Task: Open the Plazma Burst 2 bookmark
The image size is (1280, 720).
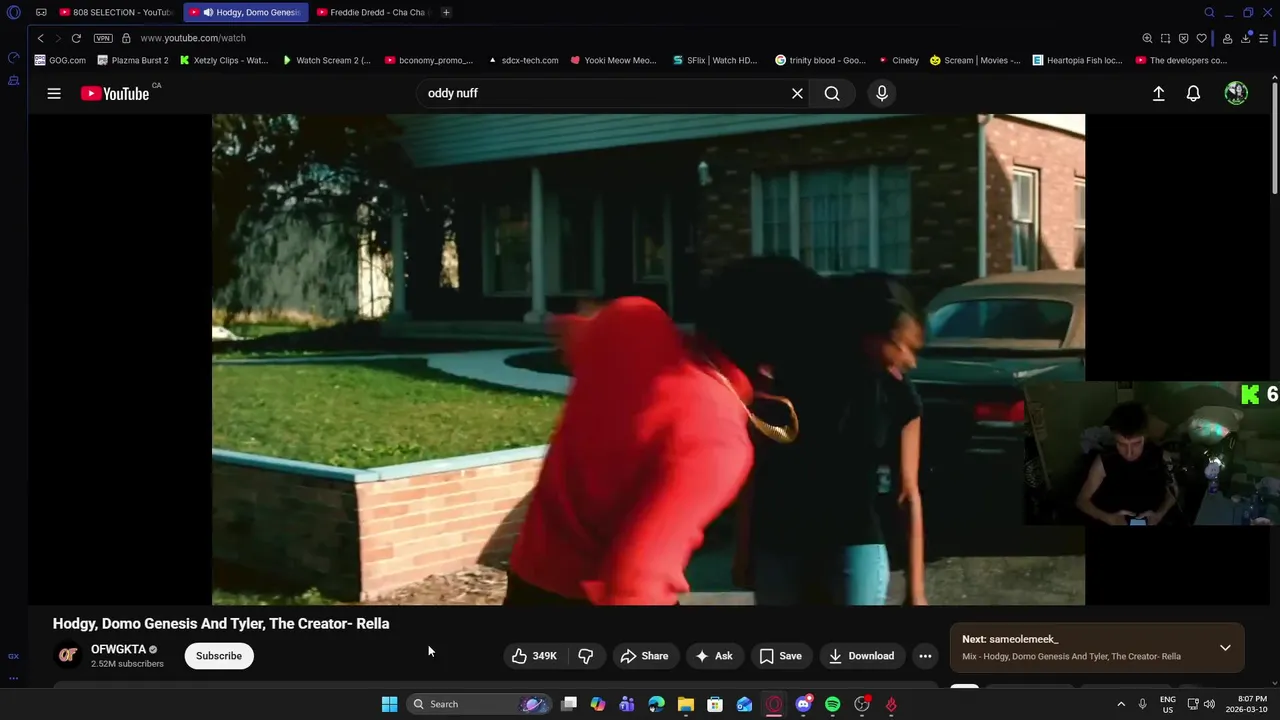Action: coord(133,60)
